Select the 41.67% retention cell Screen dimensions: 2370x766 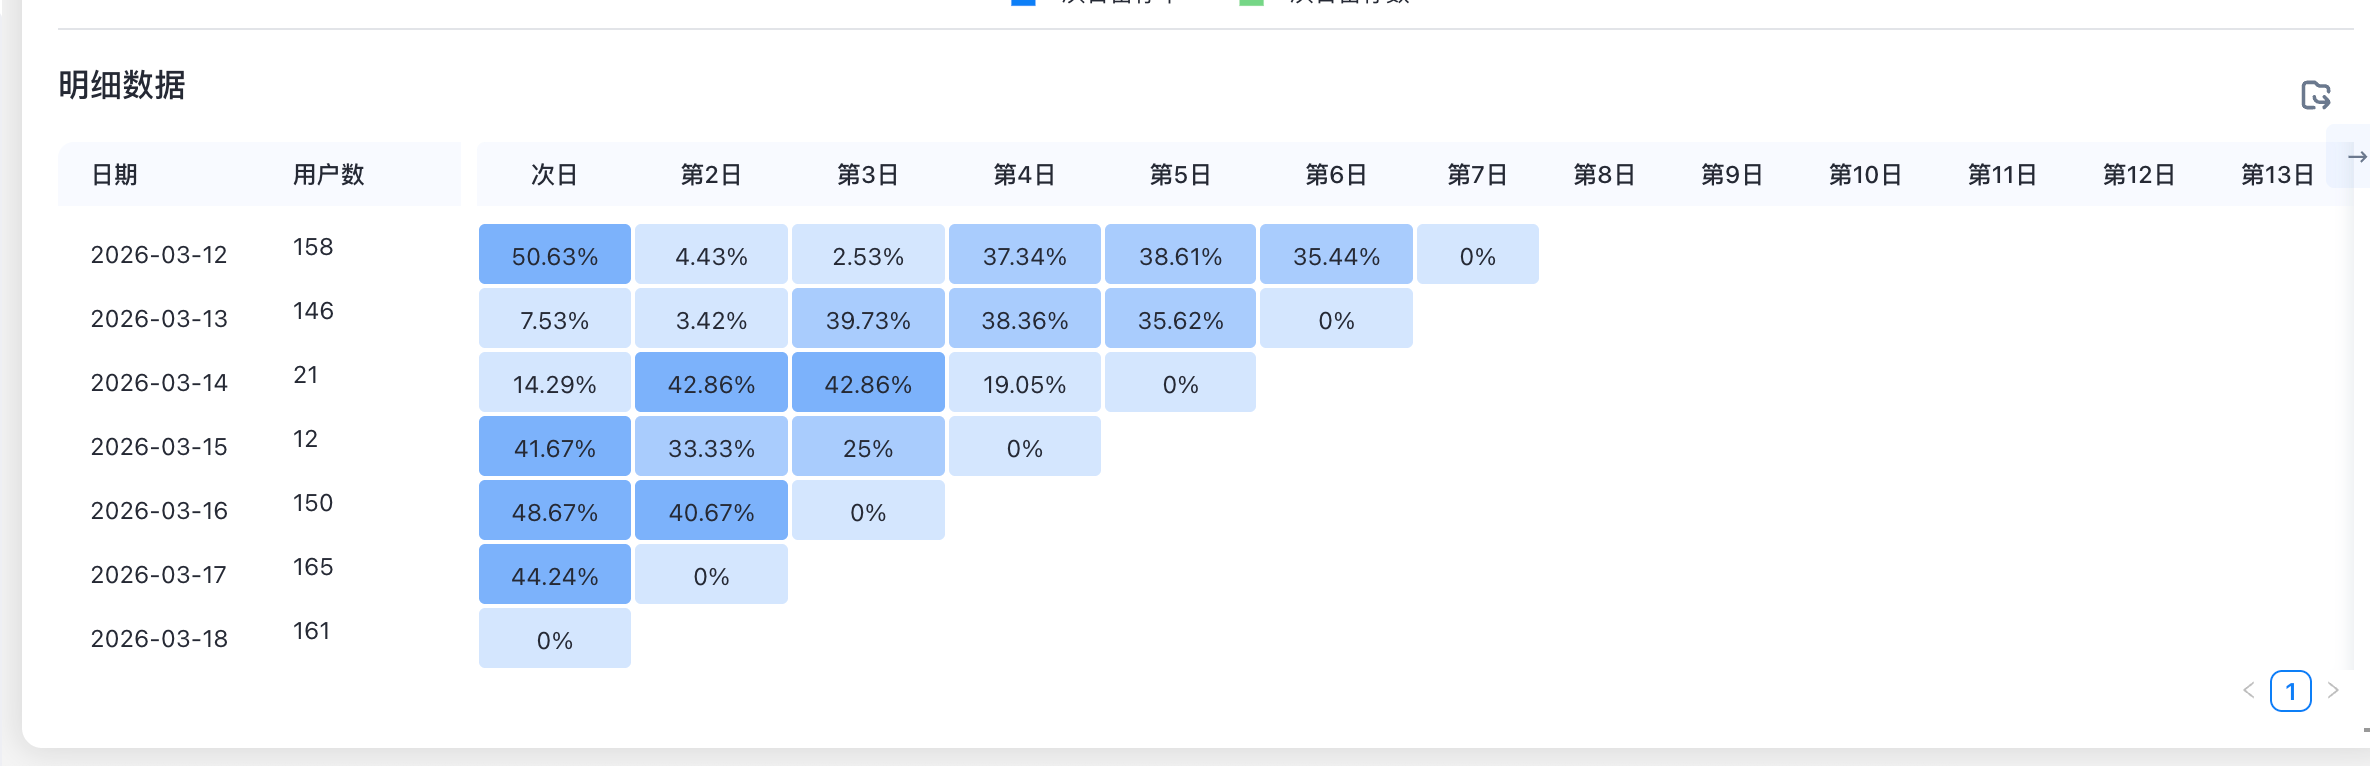point(554,448)
